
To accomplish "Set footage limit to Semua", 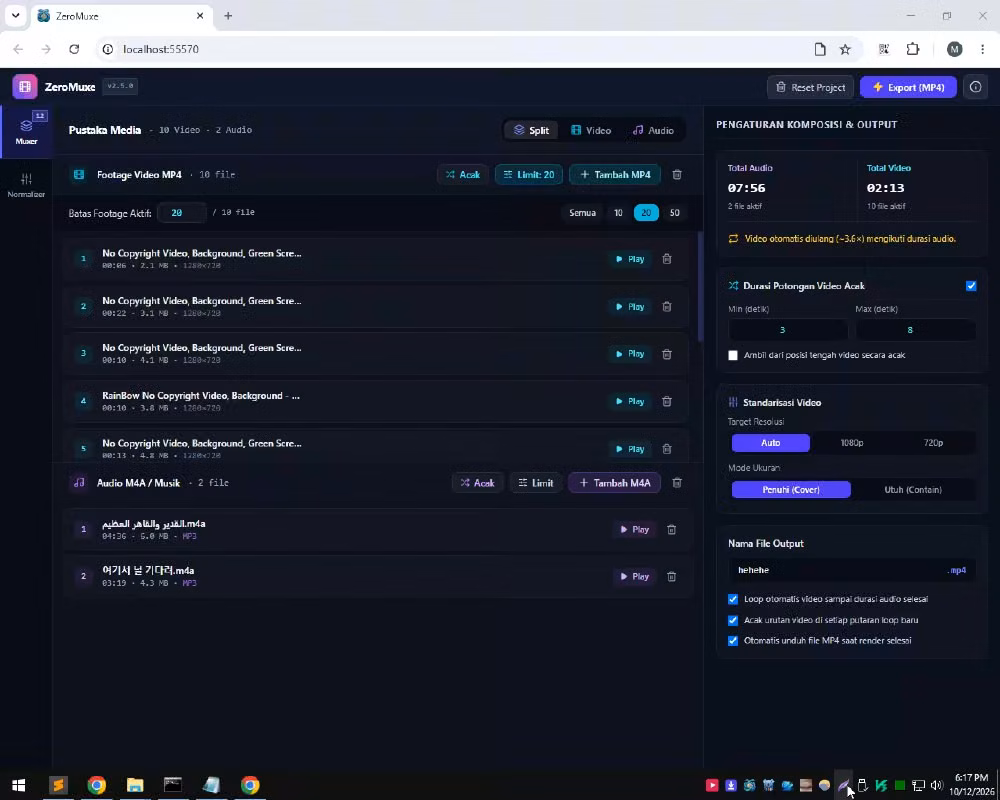I will (582, 213).
